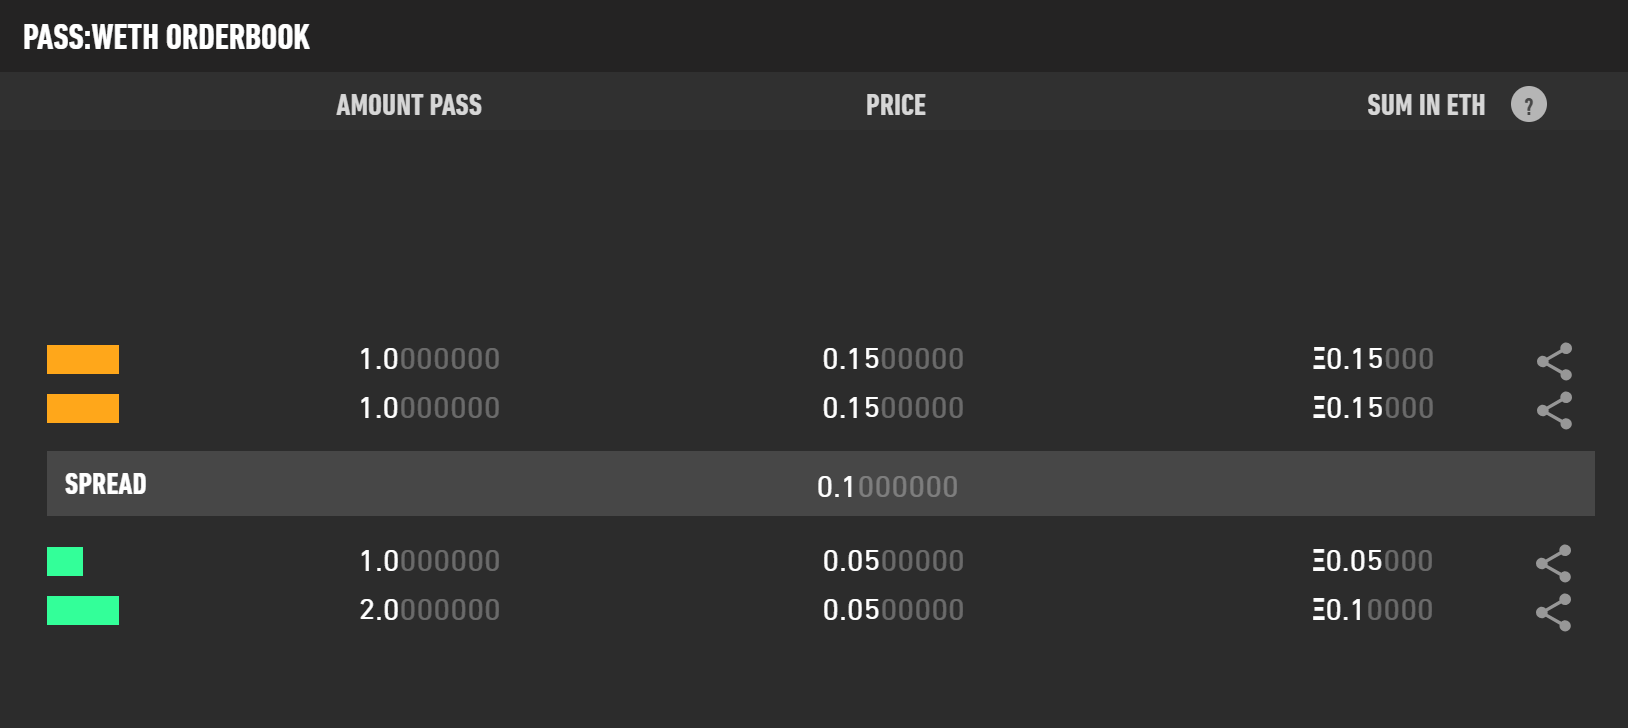Click the 2.0000000 amount buy order
This screenshot has height=728, width=1628.
pos(429,610)
